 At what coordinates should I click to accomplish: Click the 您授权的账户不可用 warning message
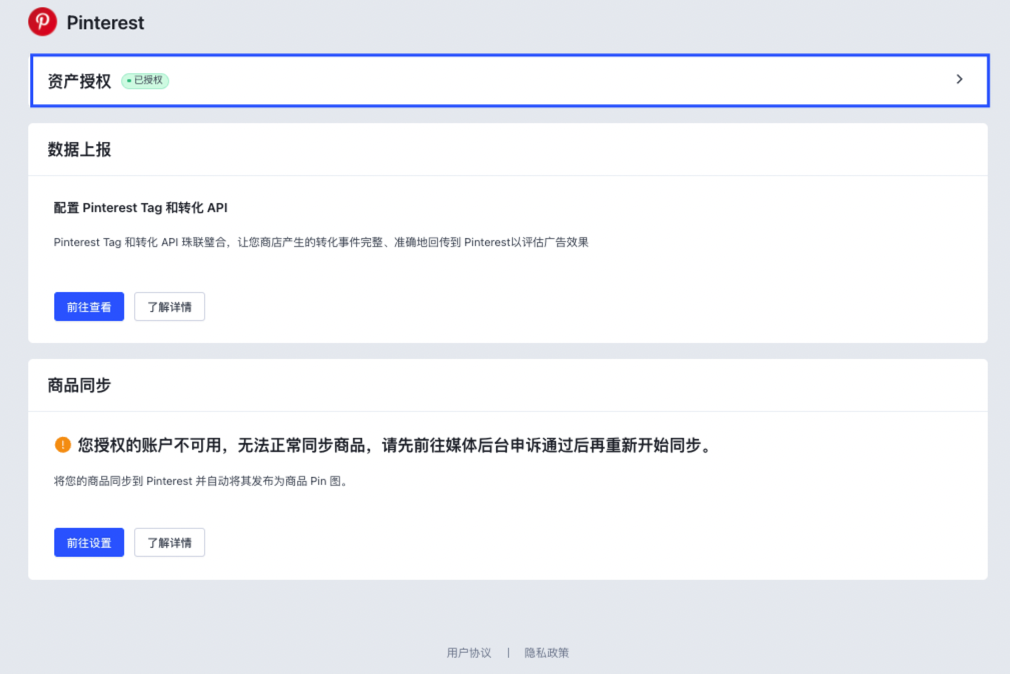[395, 445]
